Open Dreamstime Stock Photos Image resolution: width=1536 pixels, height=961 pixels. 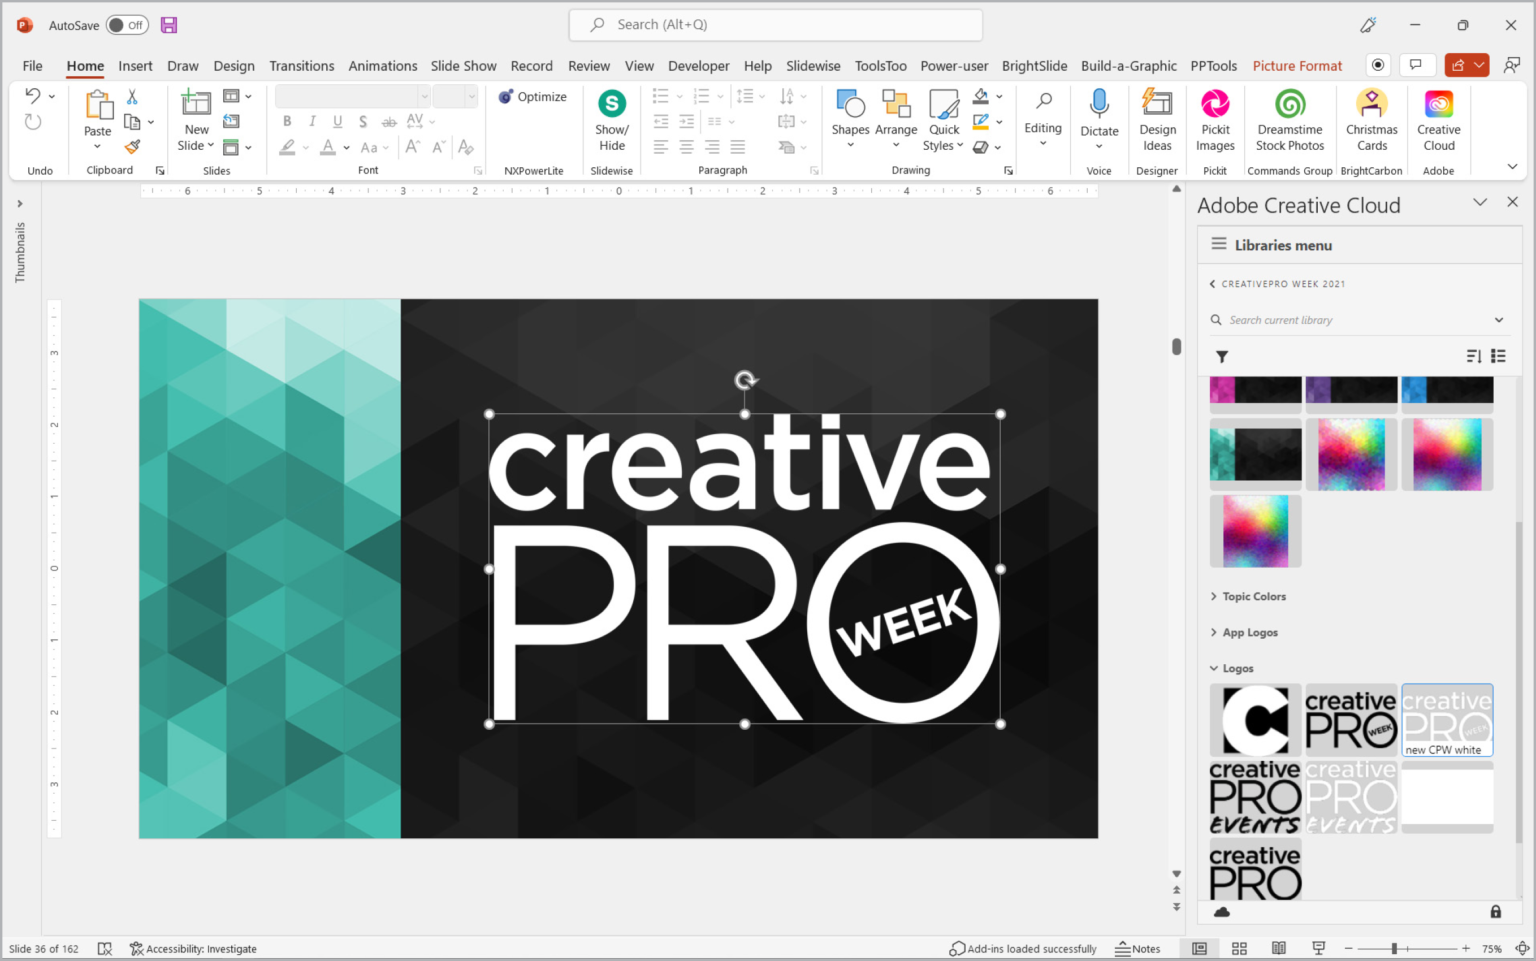(1289, 118)
